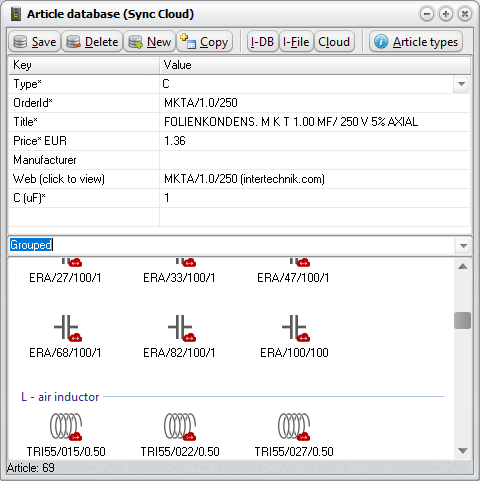
Task: Click the I-File import button
Action: click(296, 42)
